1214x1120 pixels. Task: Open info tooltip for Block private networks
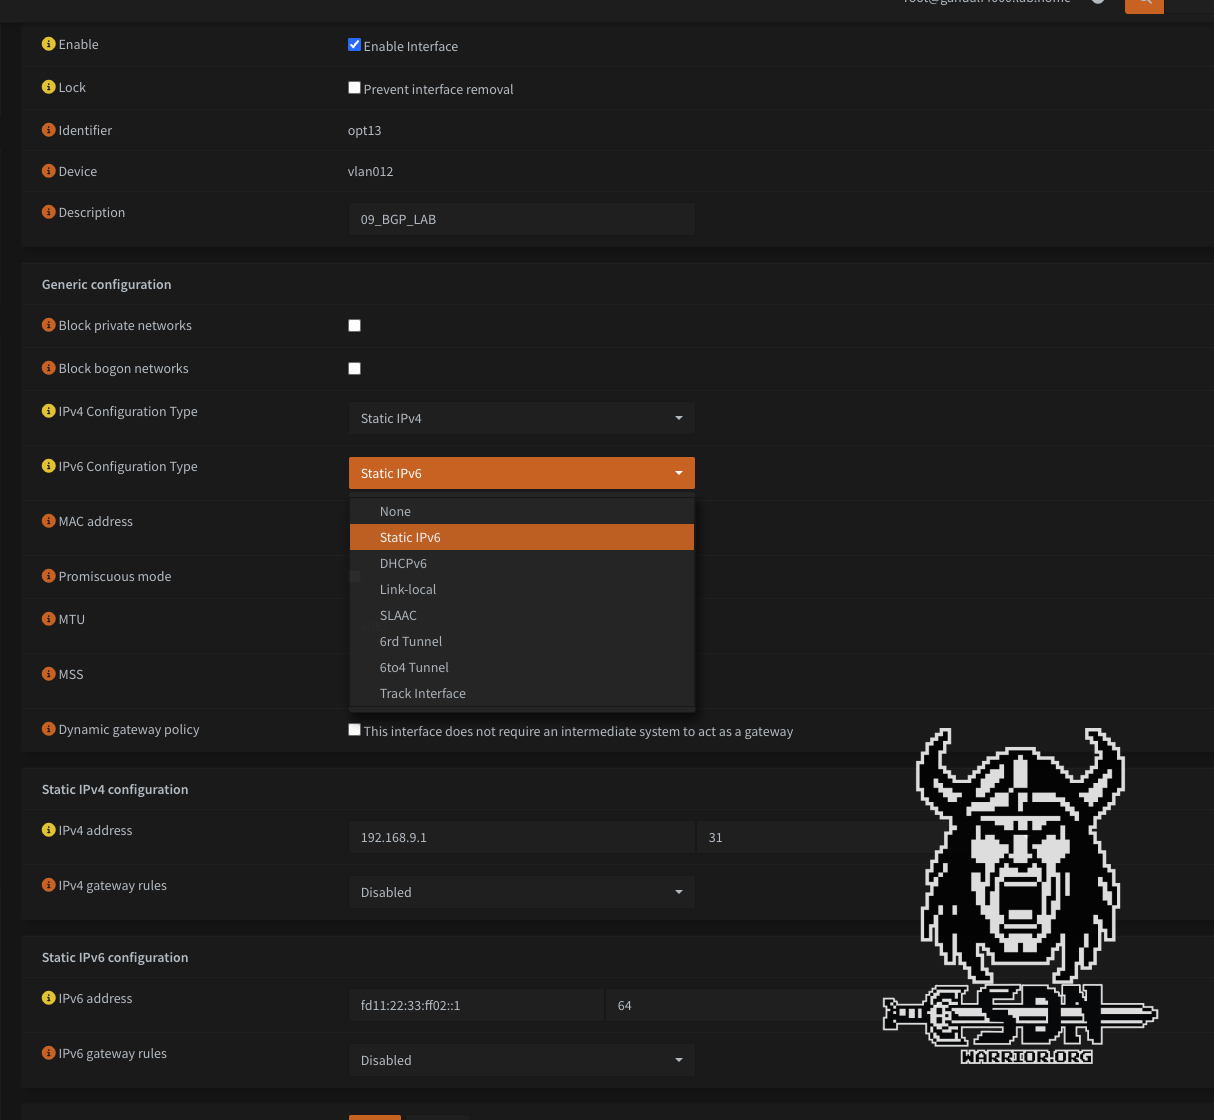pyautogui.click(x=48, y=325)
